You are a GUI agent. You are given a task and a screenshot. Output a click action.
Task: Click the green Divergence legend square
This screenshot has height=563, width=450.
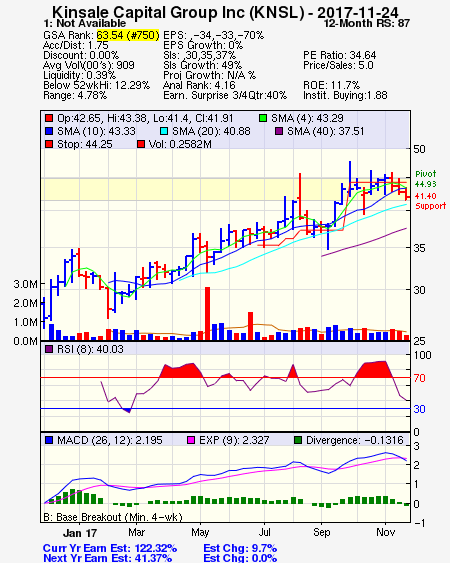[298, 440]
